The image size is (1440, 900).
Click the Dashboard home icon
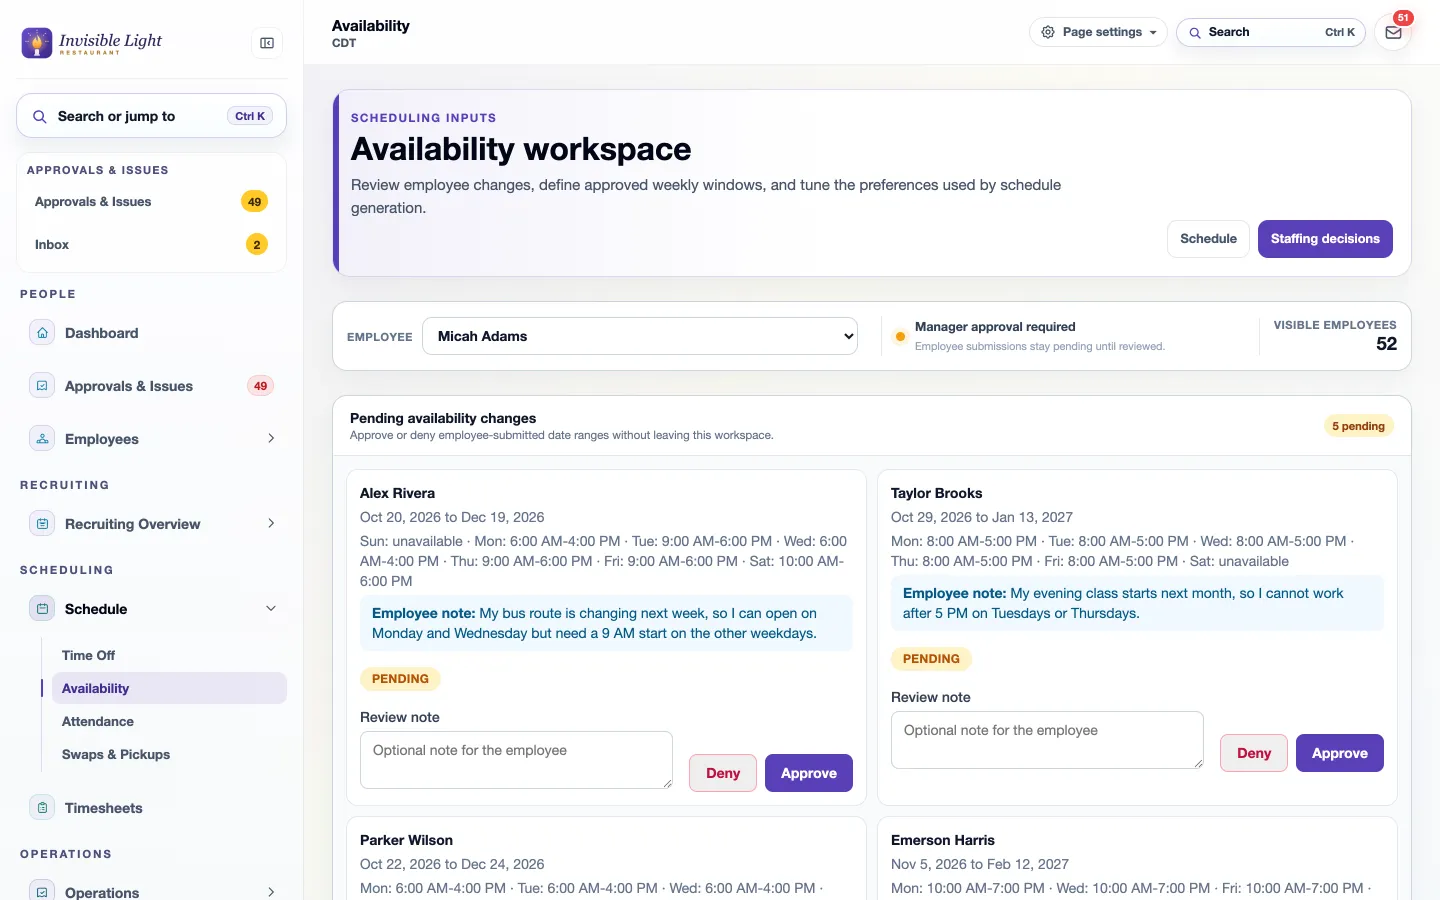click(42, 333)
